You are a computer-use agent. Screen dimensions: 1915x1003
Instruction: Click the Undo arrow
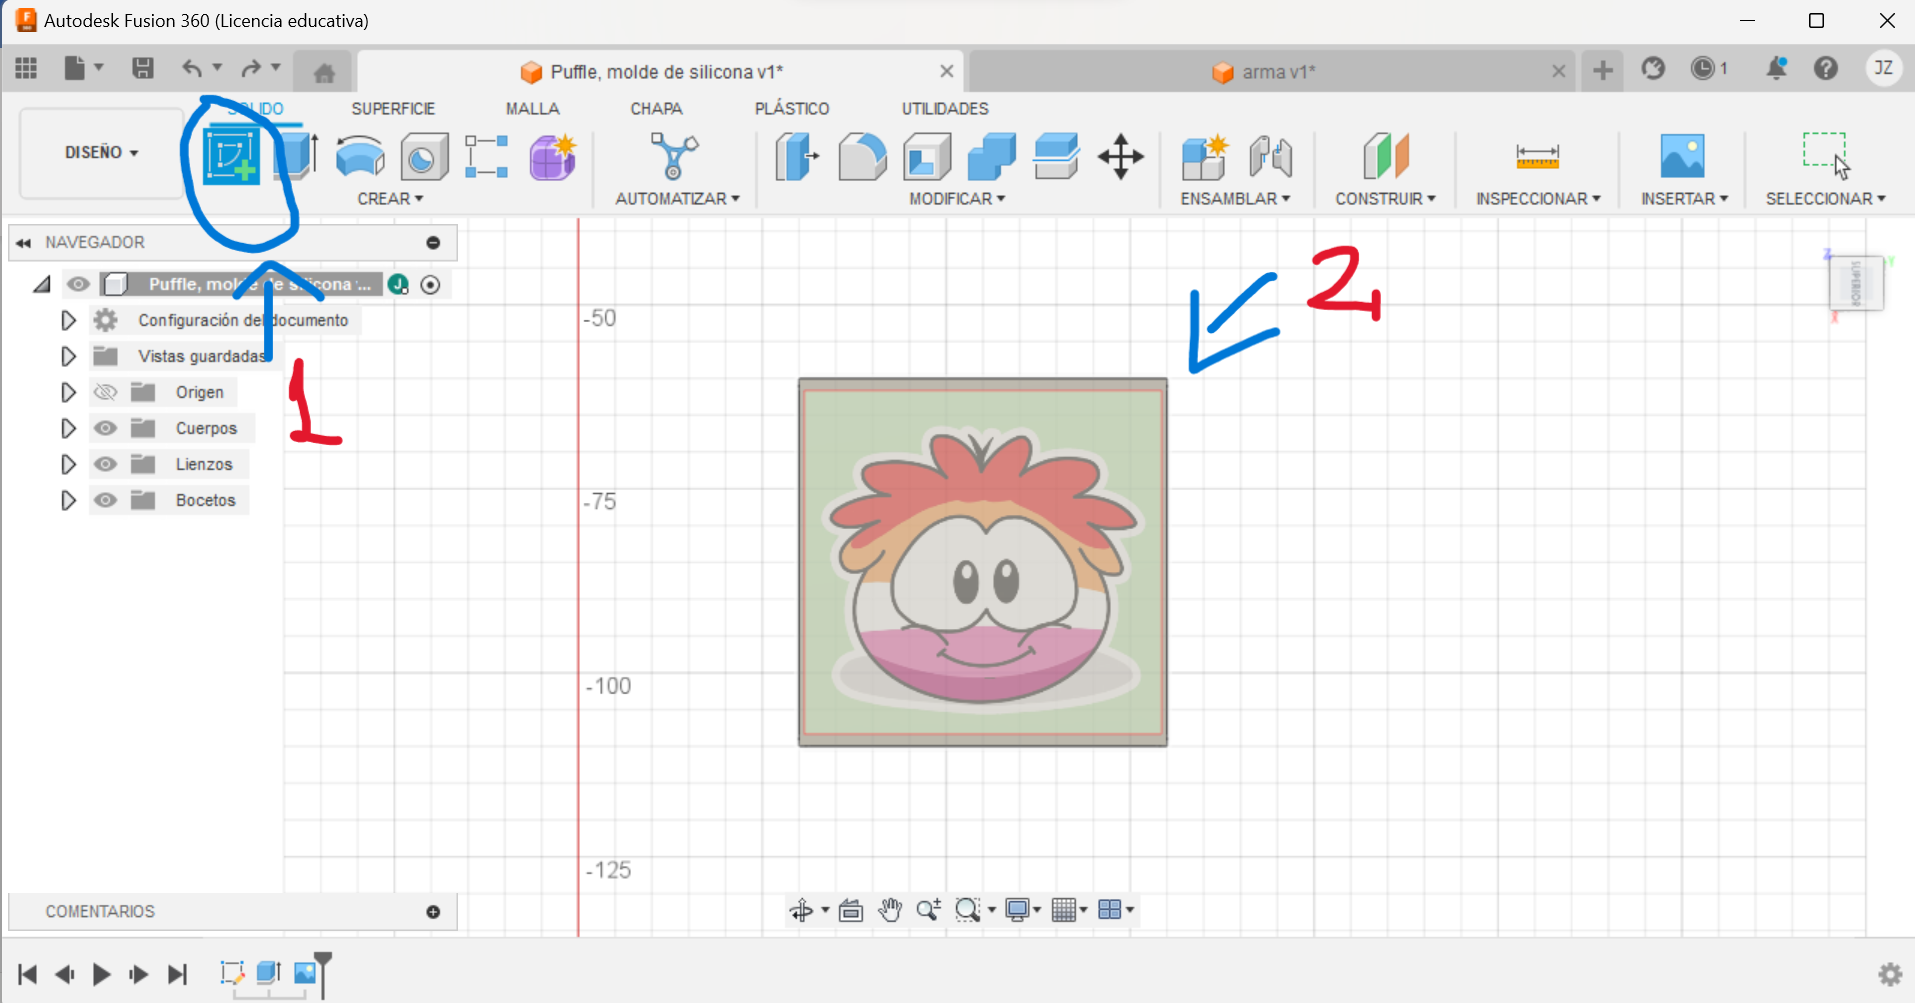192,68
